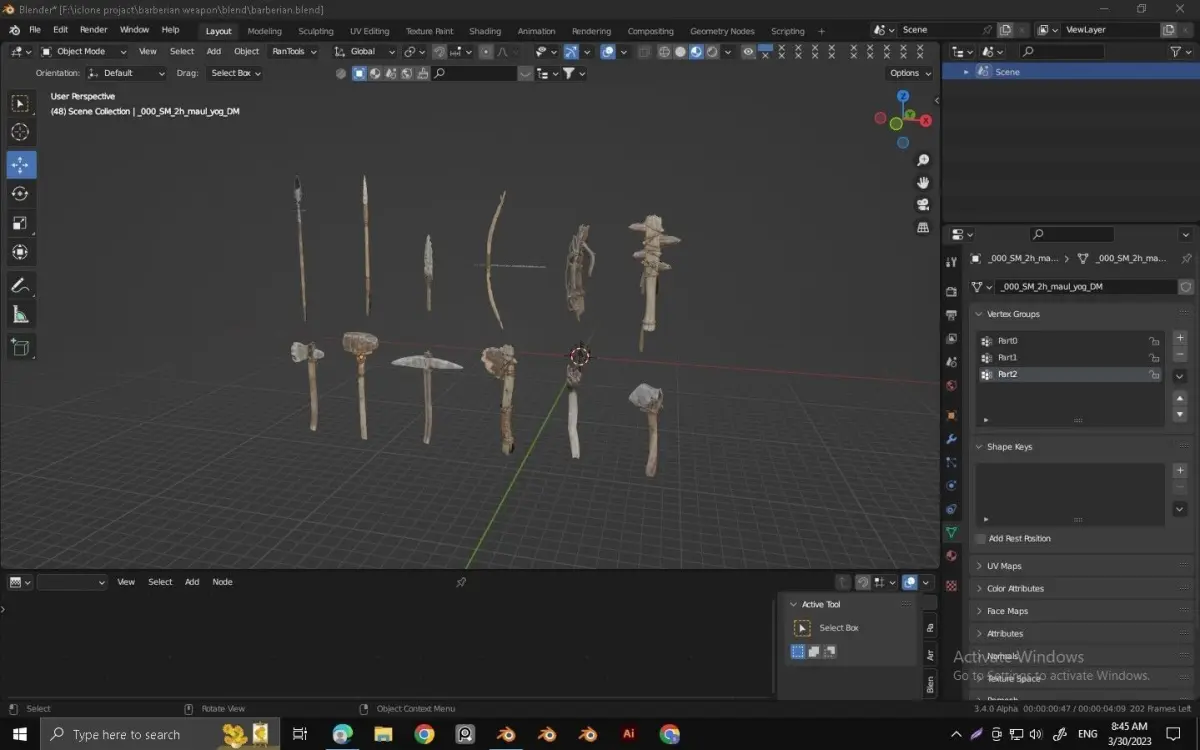1200x750 pixels.
Task: Activate the Rotate tool
Action: click(x=20, y=193)
